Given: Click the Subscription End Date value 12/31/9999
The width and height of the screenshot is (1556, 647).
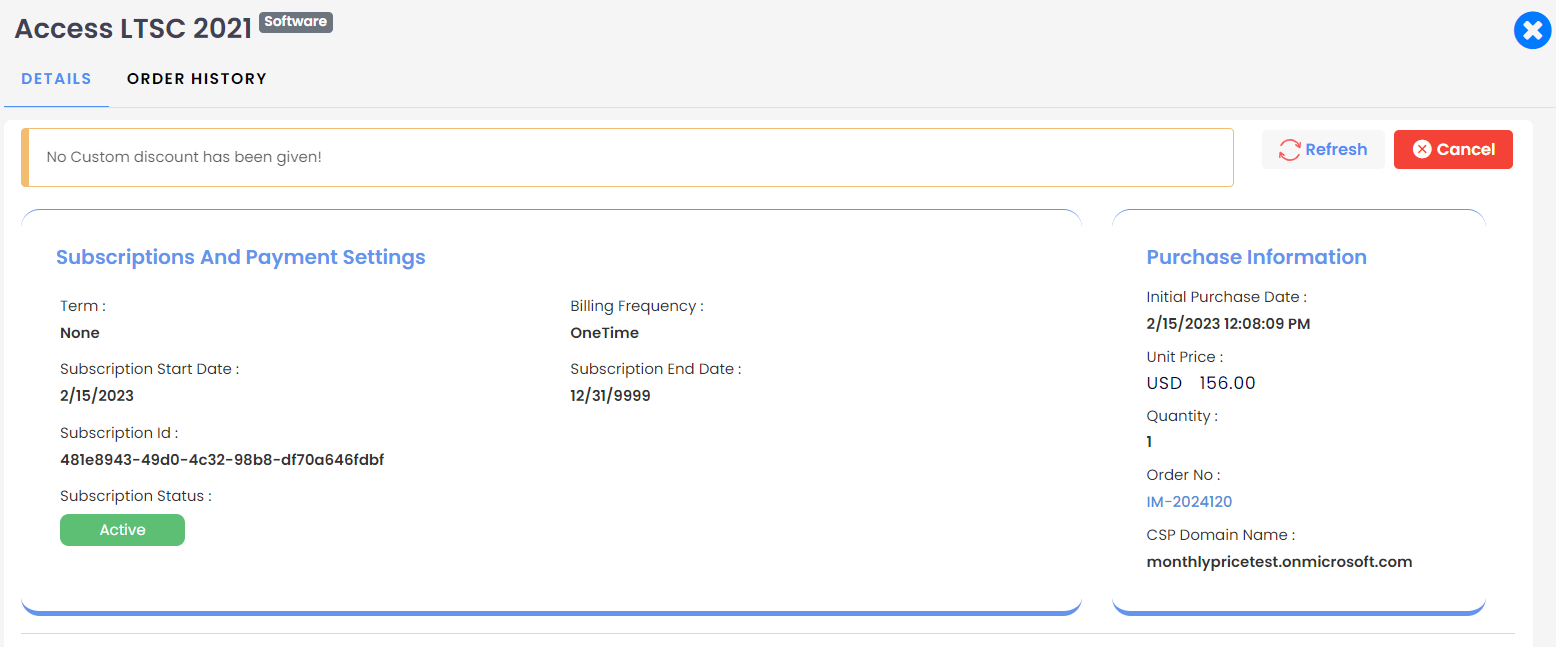Looking at the screenshot, I should tap(611, 396).
